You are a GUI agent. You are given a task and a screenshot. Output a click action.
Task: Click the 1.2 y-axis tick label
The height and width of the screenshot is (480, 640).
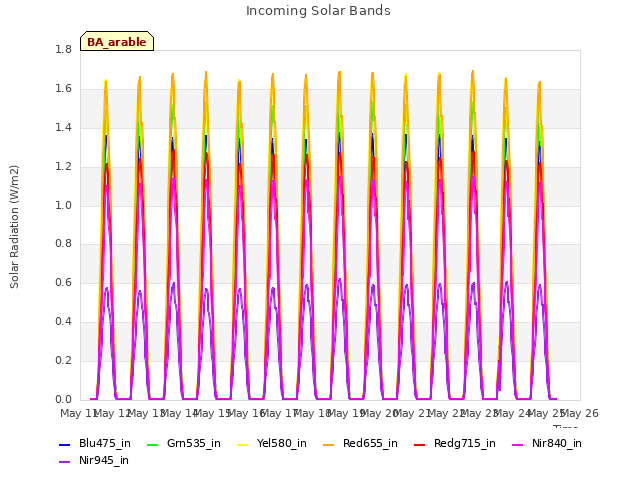pos(63,167)
